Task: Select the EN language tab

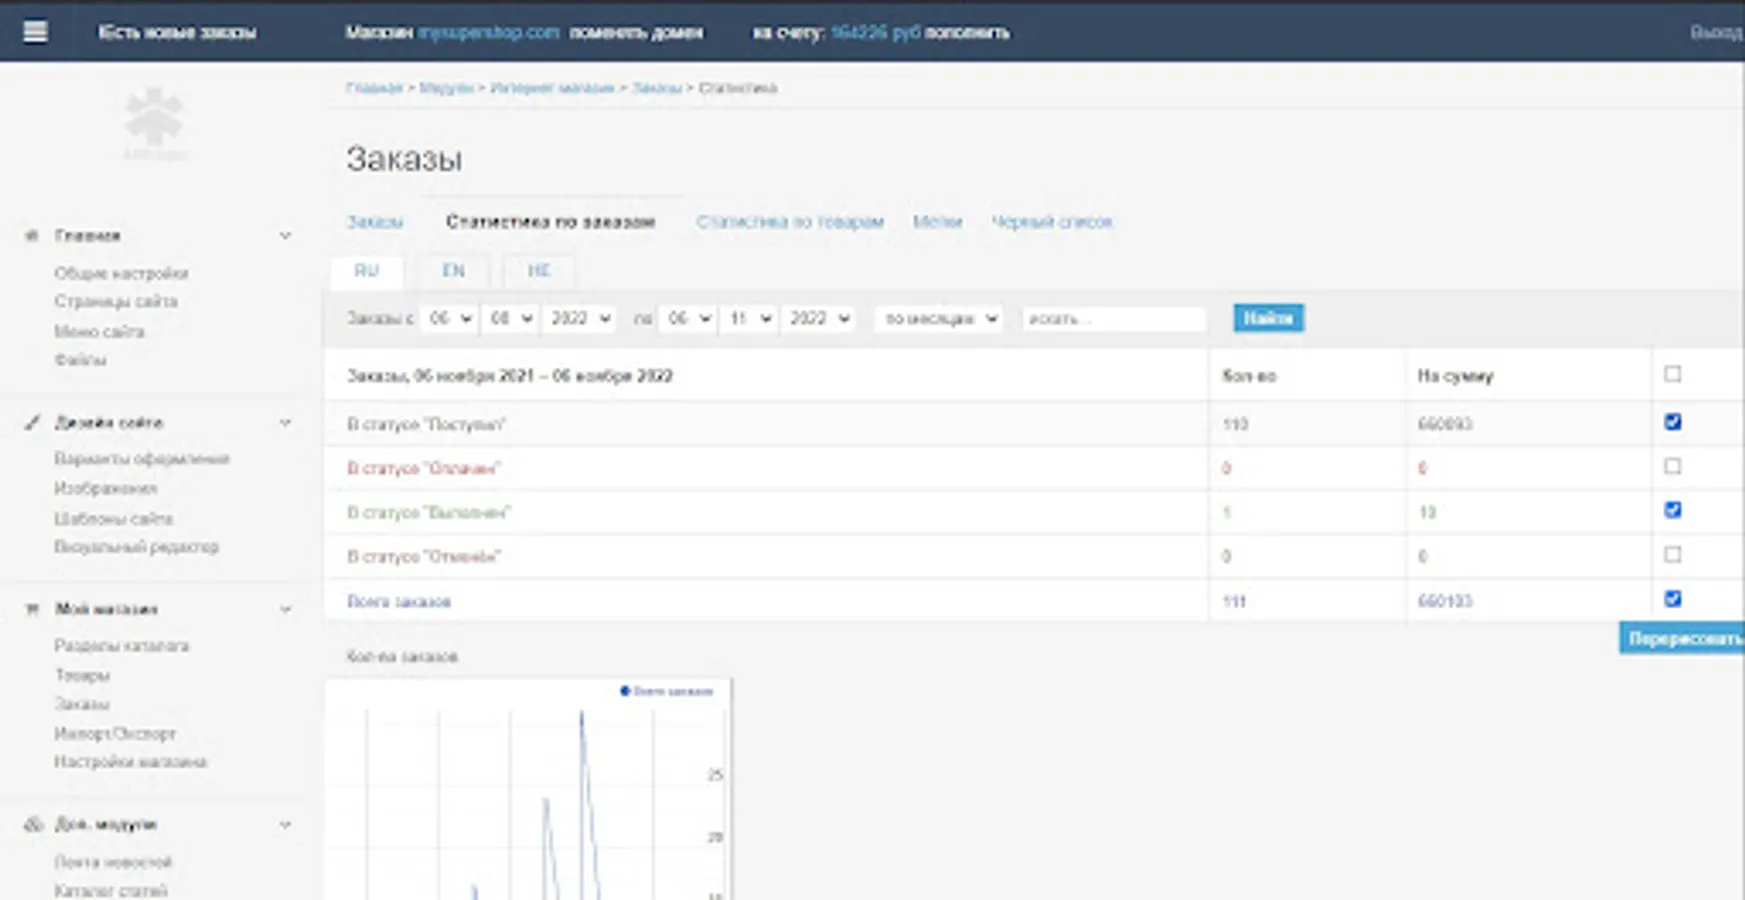Action: (x=453, y=271)
